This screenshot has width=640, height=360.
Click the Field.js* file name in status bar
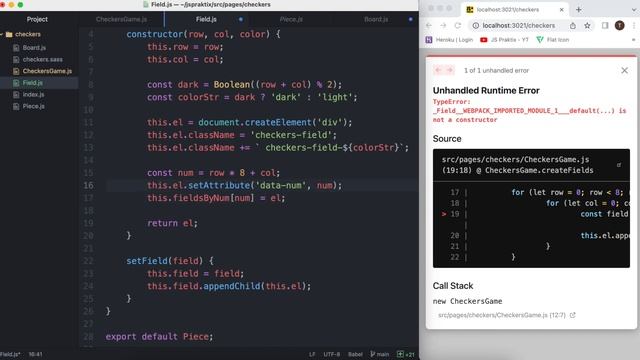pyautogui.click(x=10, y=354)
